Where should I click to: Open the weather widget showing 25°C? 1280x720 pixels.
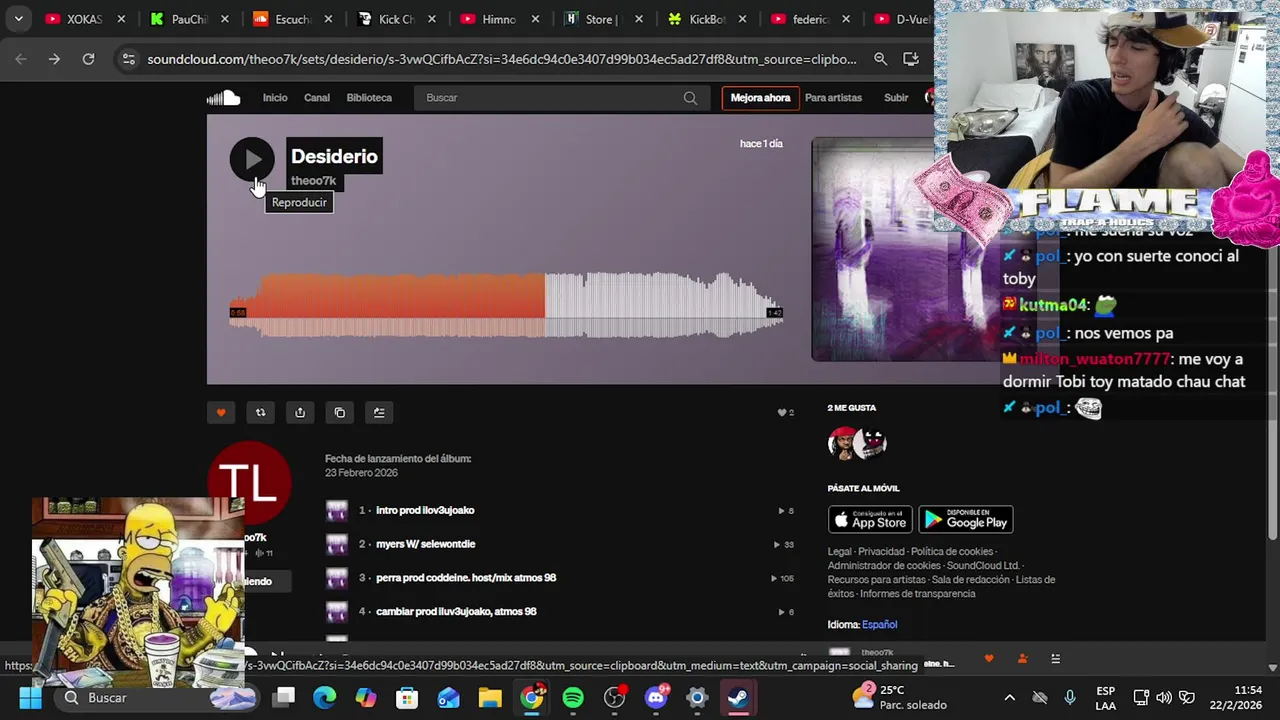(899, 697)
